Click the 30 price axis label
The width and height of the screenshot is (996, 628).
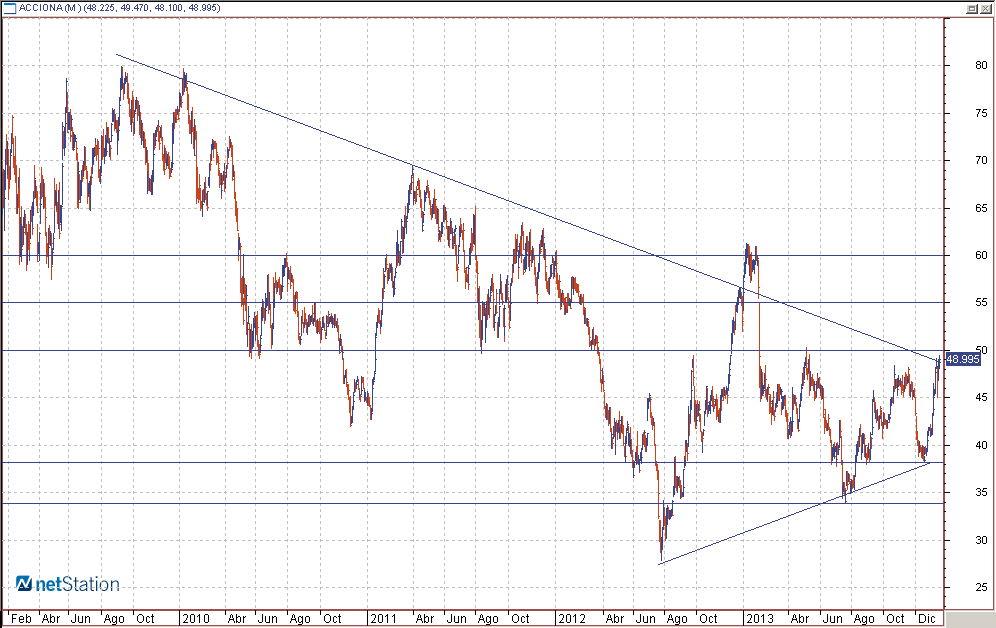pyautogui.click(x=981, y=540)
